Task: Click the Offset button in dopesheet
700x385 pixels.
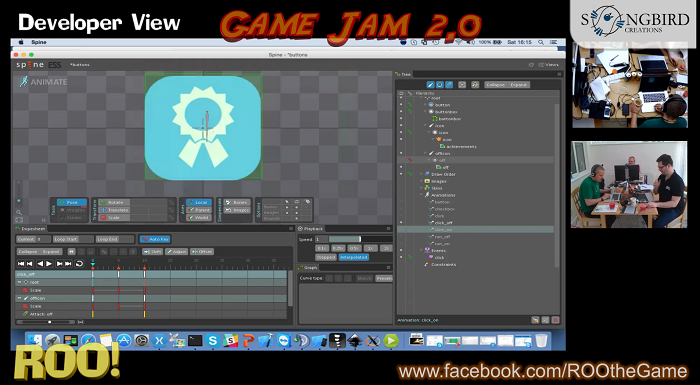Action: click(x=202, y=252)
